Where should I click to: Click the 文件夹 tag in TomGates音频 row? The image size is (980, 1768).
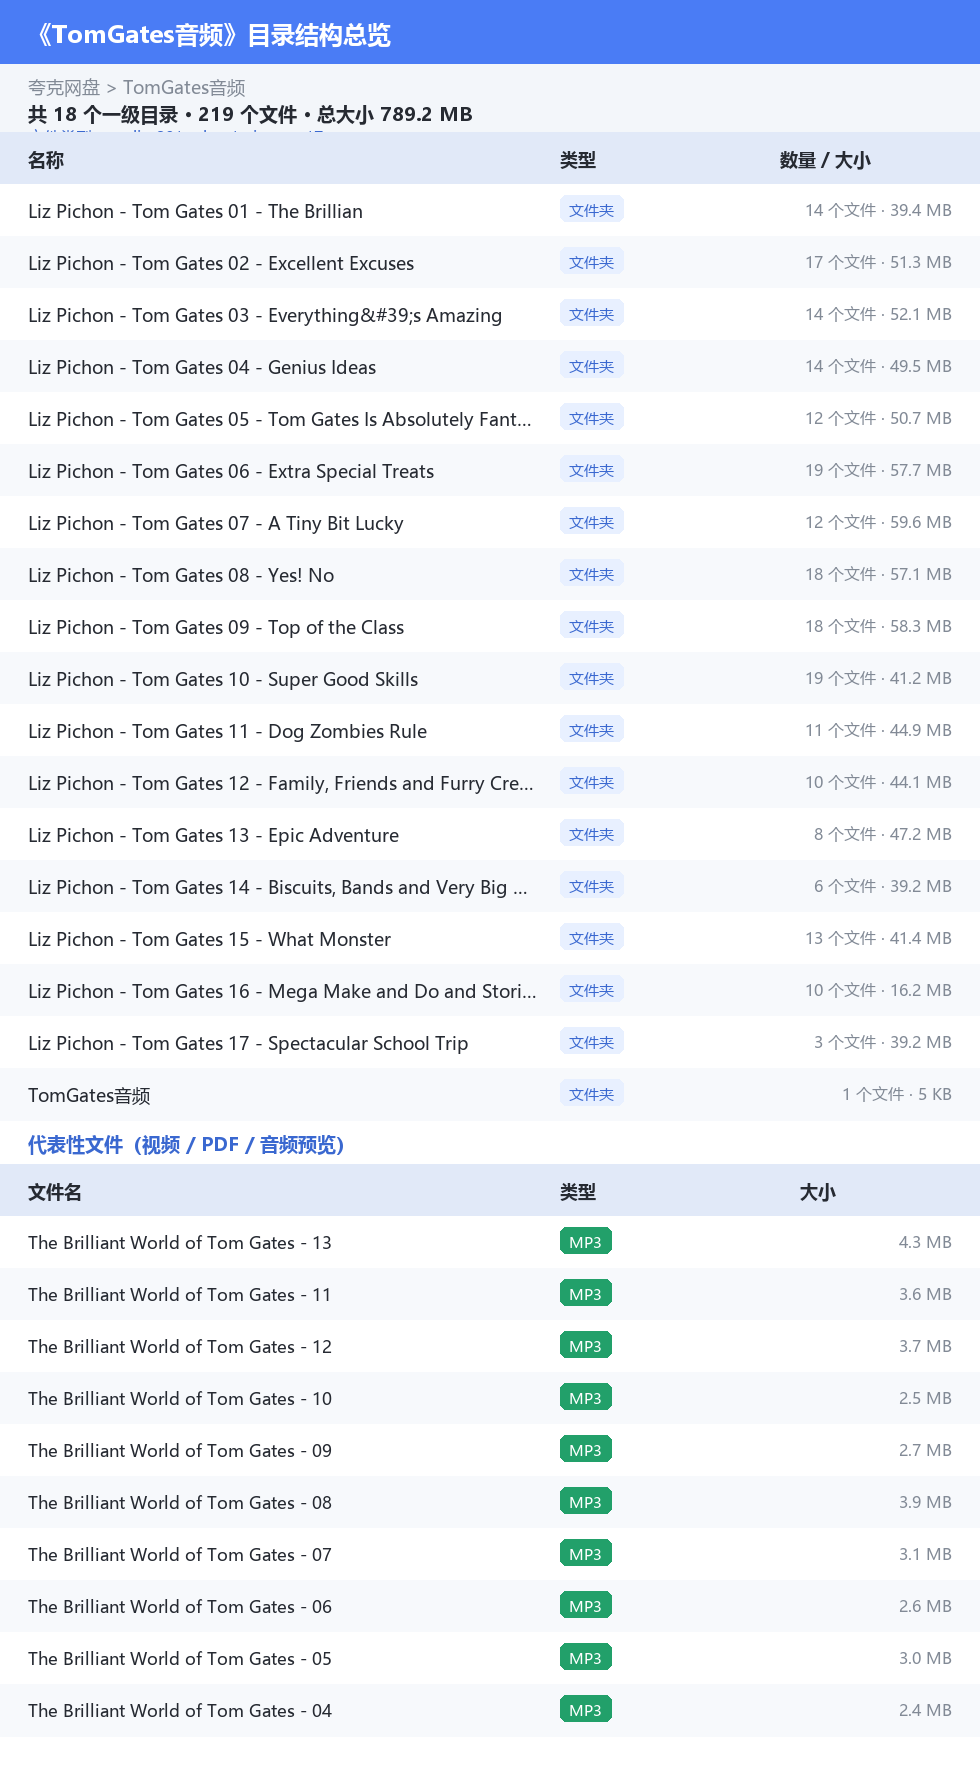tap(592, 1094)
